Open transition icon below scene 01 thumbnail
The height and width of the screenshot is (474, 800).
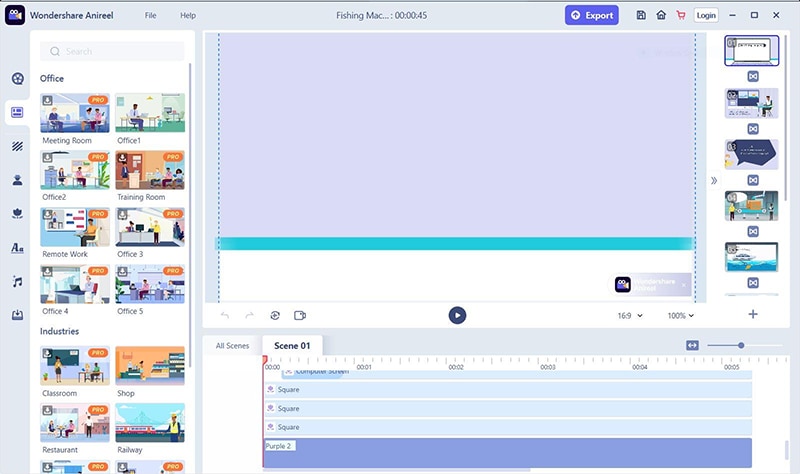753,77
